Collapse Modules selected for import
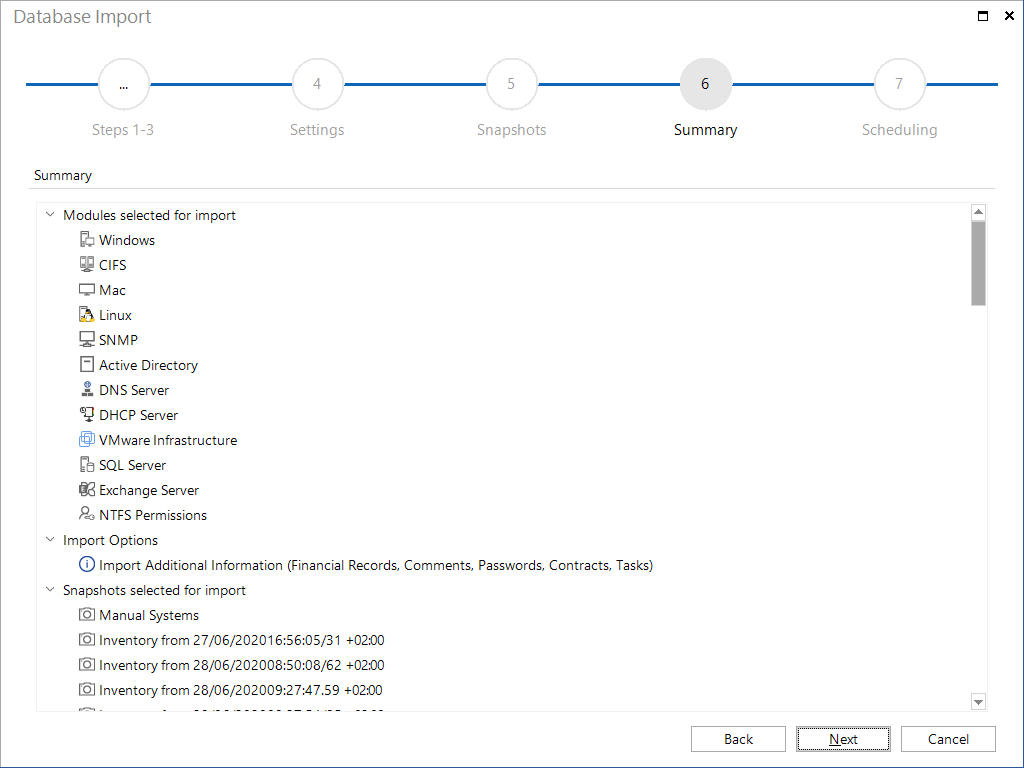The width and height of the screenshot is (1024, 768). (50, 214)
